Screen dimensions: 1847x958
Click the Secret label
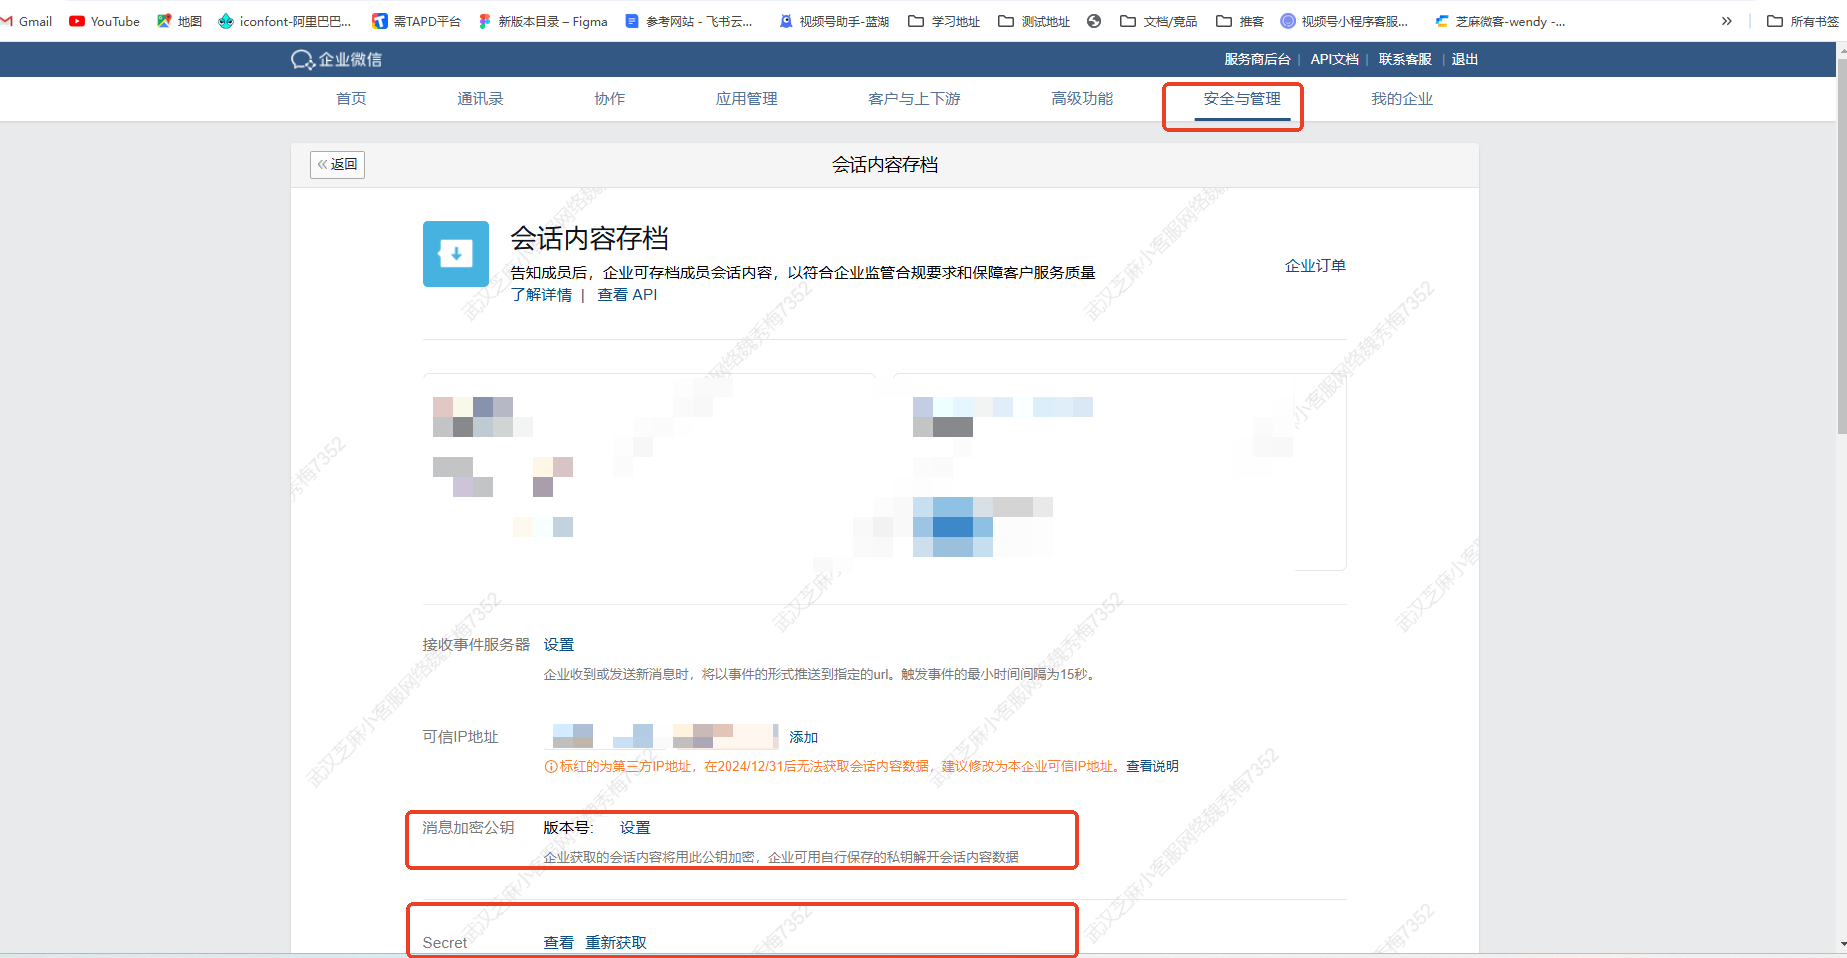point(445,942)
